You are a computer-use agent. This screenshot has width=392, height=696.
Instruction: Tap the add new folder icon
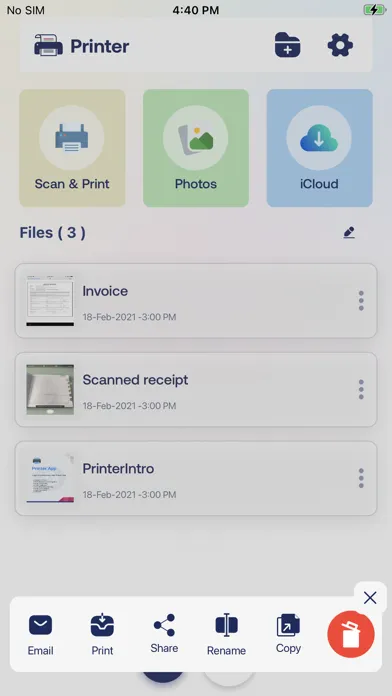(287, 45)
